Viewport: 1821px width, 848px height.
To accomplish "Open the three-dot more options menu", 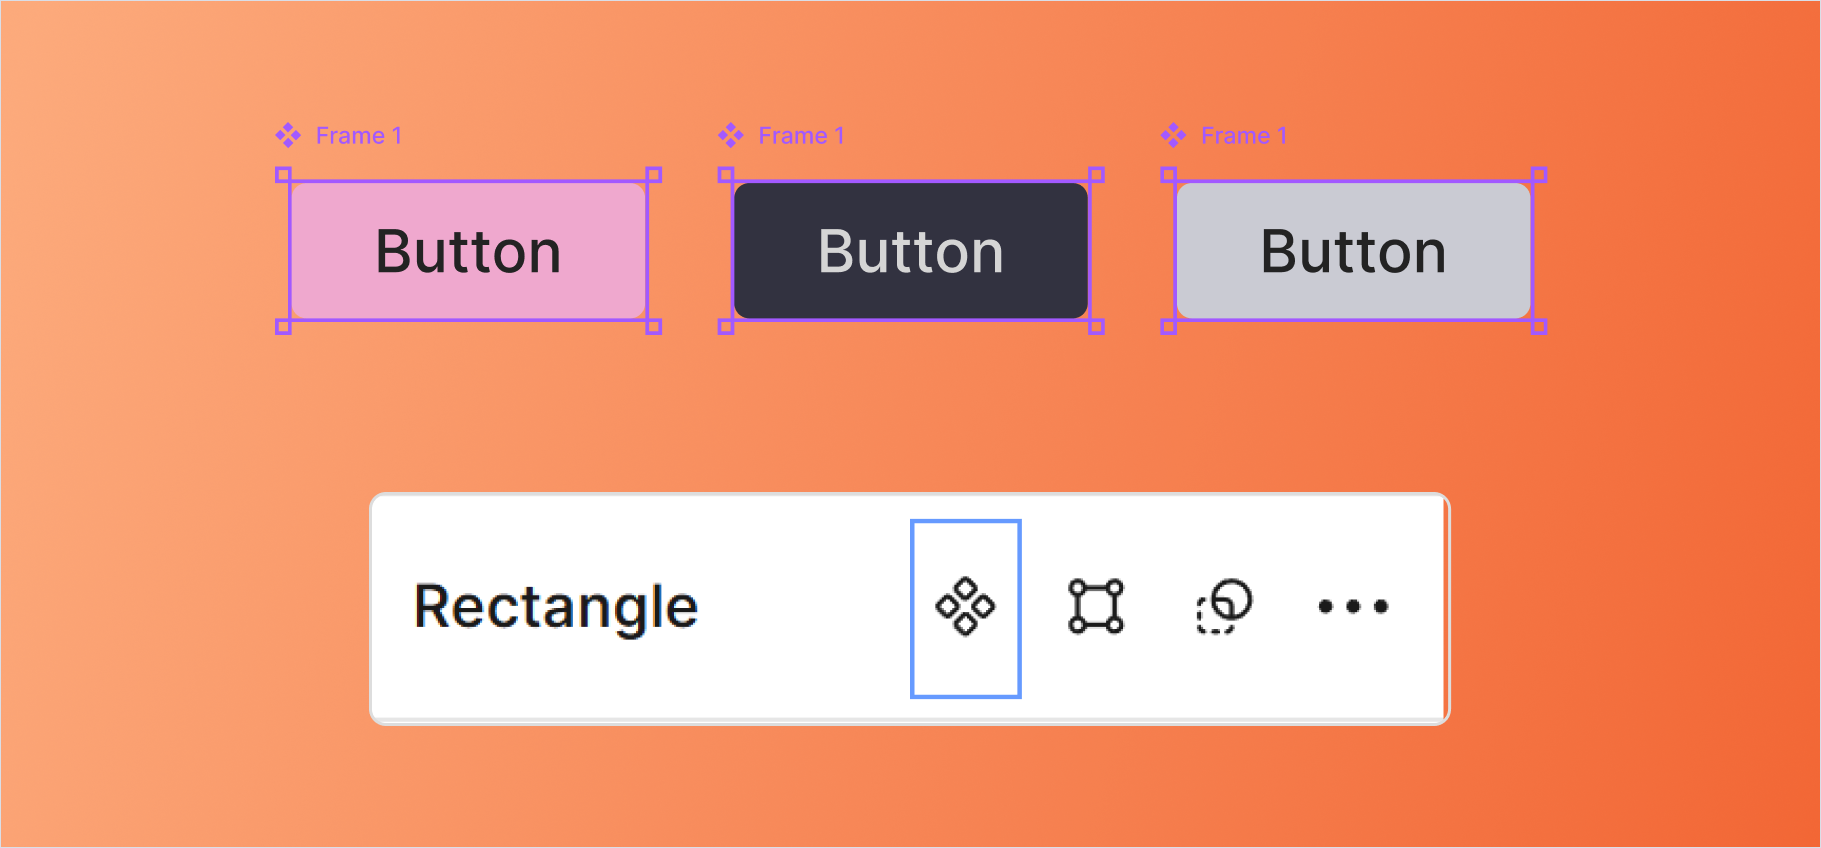I will (1353, 606).
